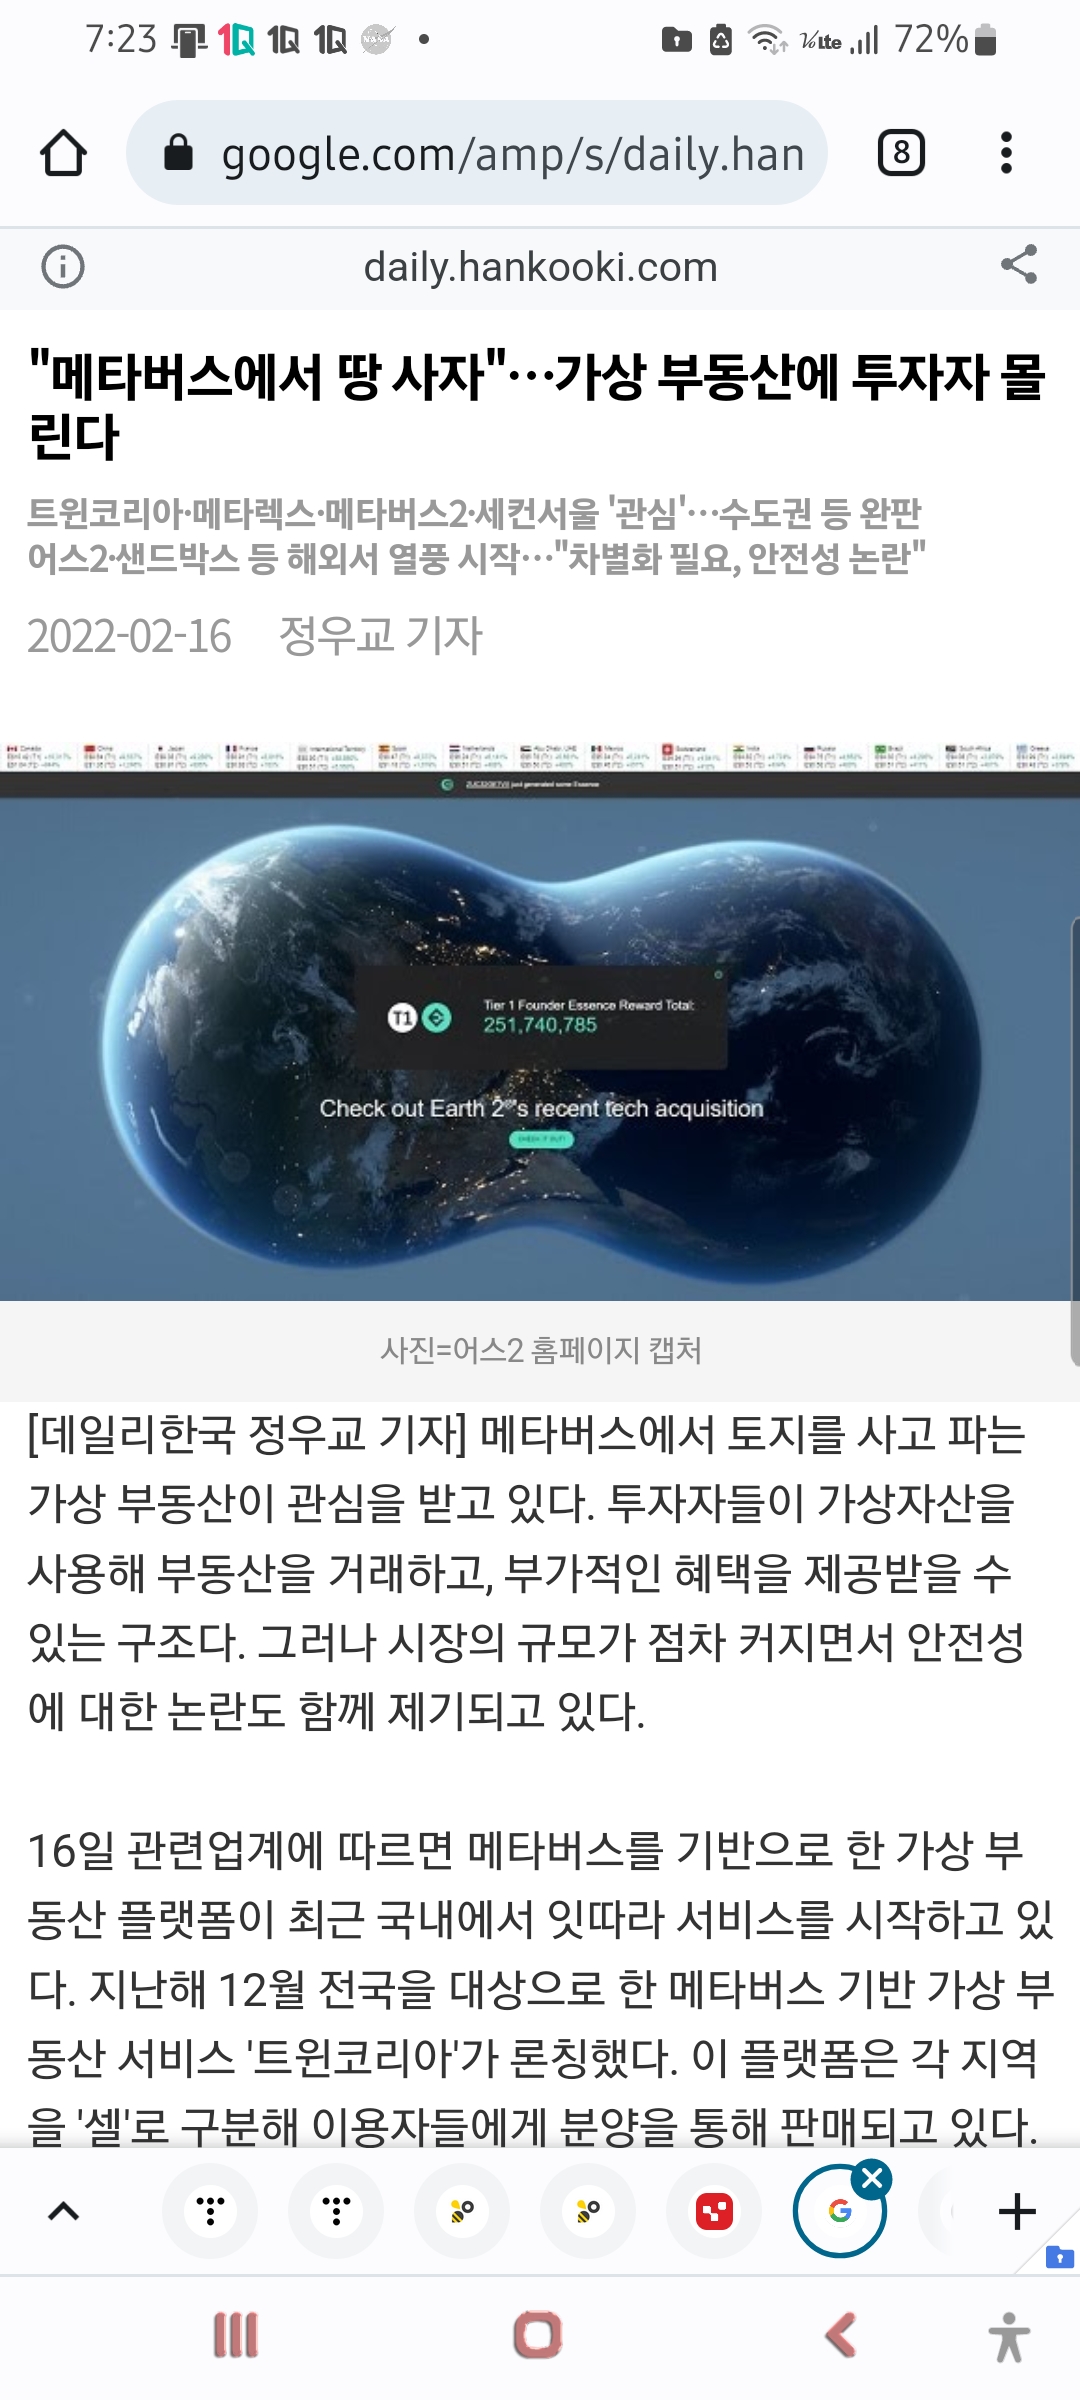Switch to the second dotted-T tab

[336, 2211]
